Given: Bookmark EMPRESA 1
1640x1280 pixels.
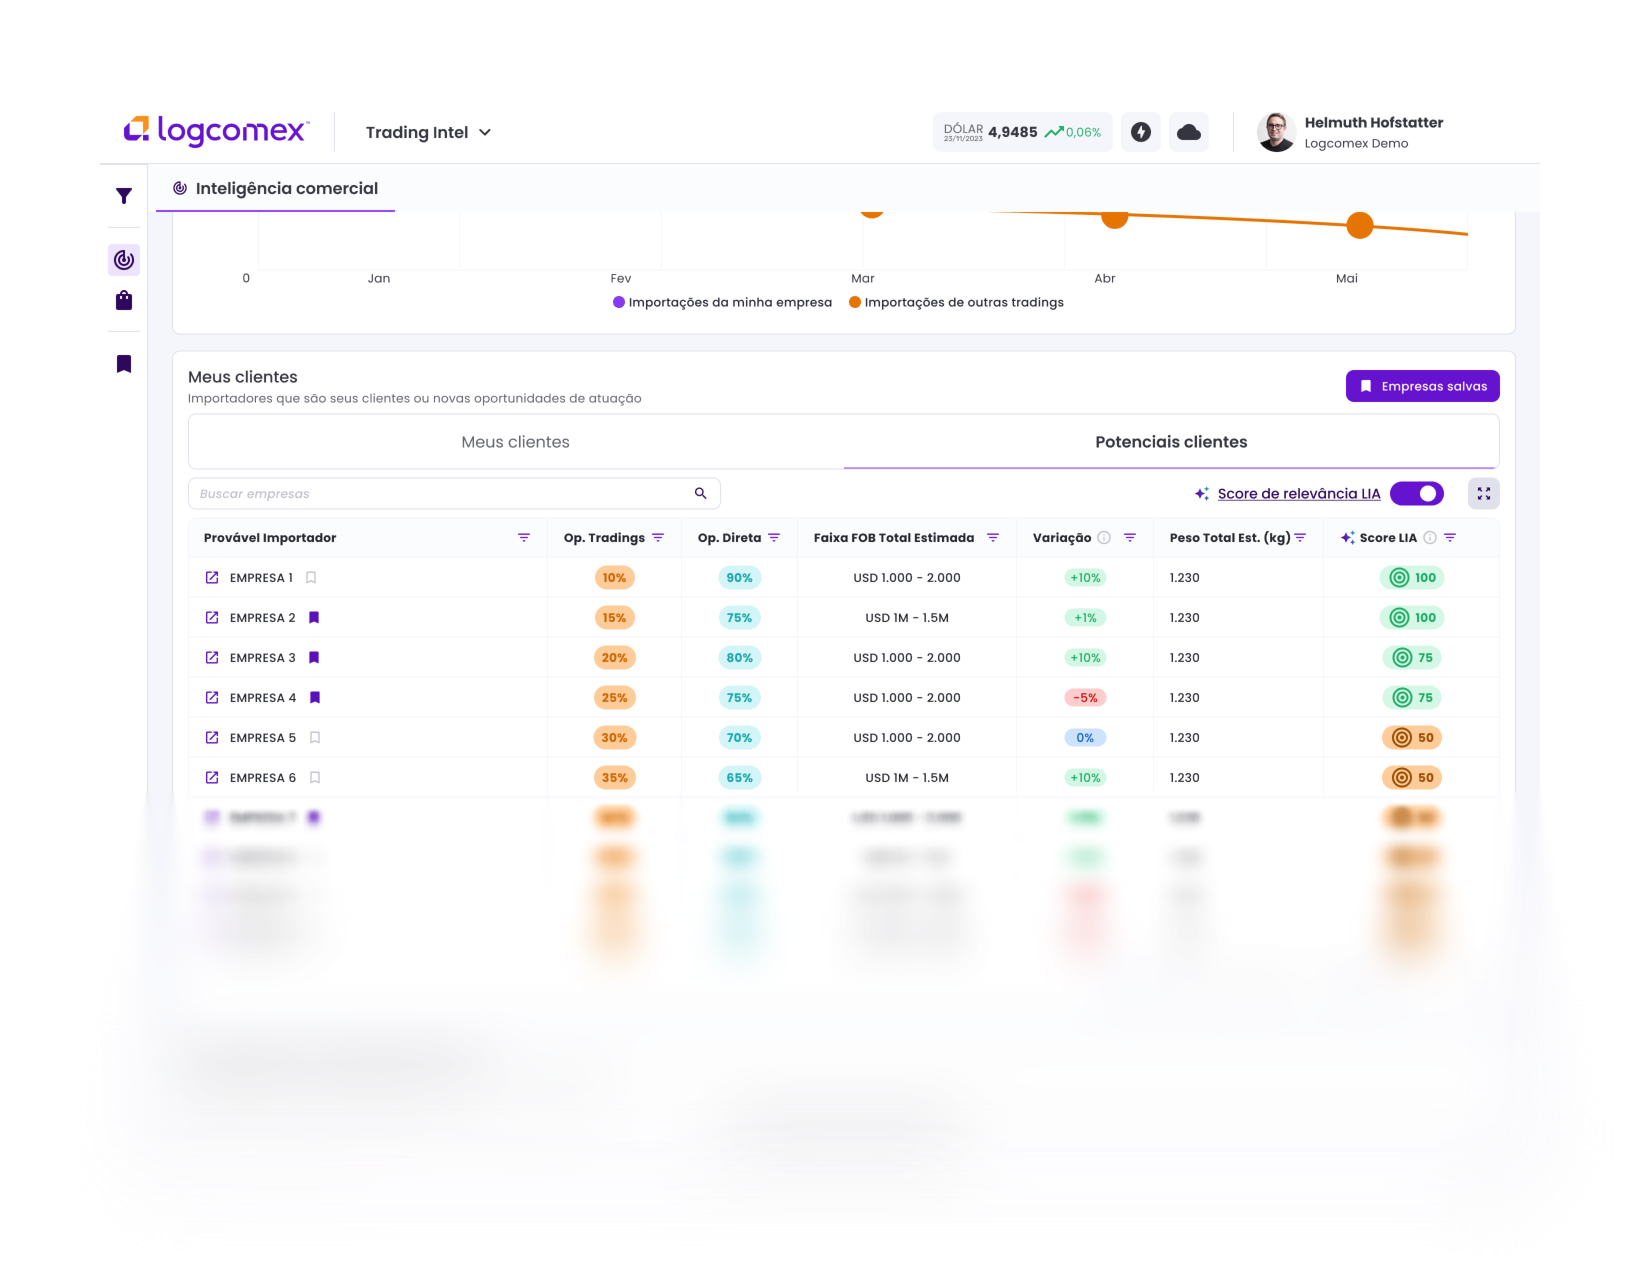Looking at the screenshot, I should click(311, 578).
